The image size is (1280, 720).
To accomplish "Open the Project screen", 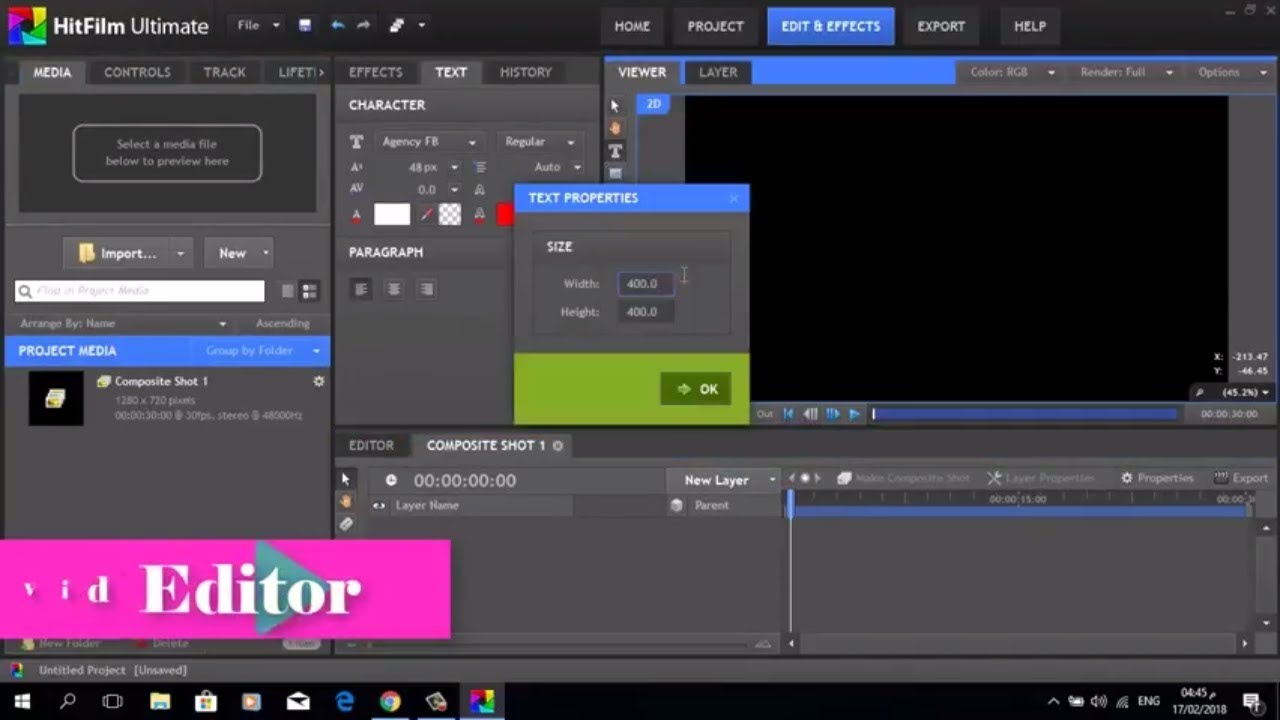I will click(x=715, y=26).
